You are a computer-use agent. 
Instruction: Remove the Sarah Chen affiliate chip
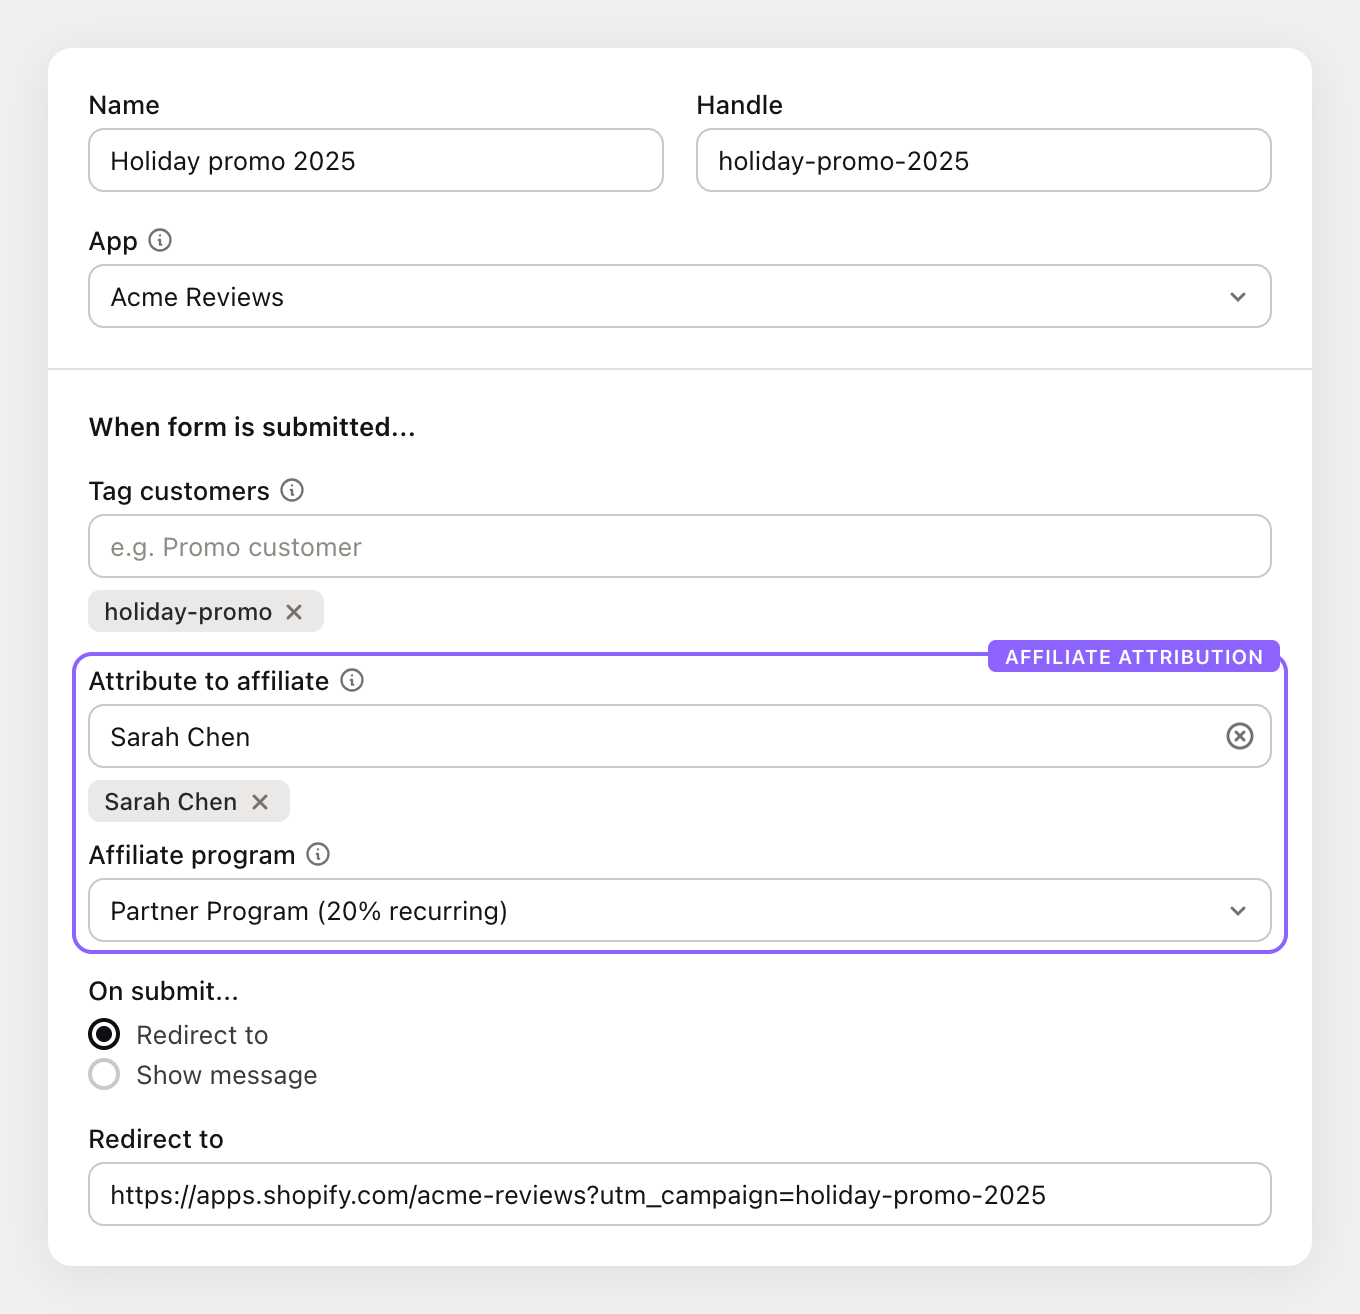point(259,801)
